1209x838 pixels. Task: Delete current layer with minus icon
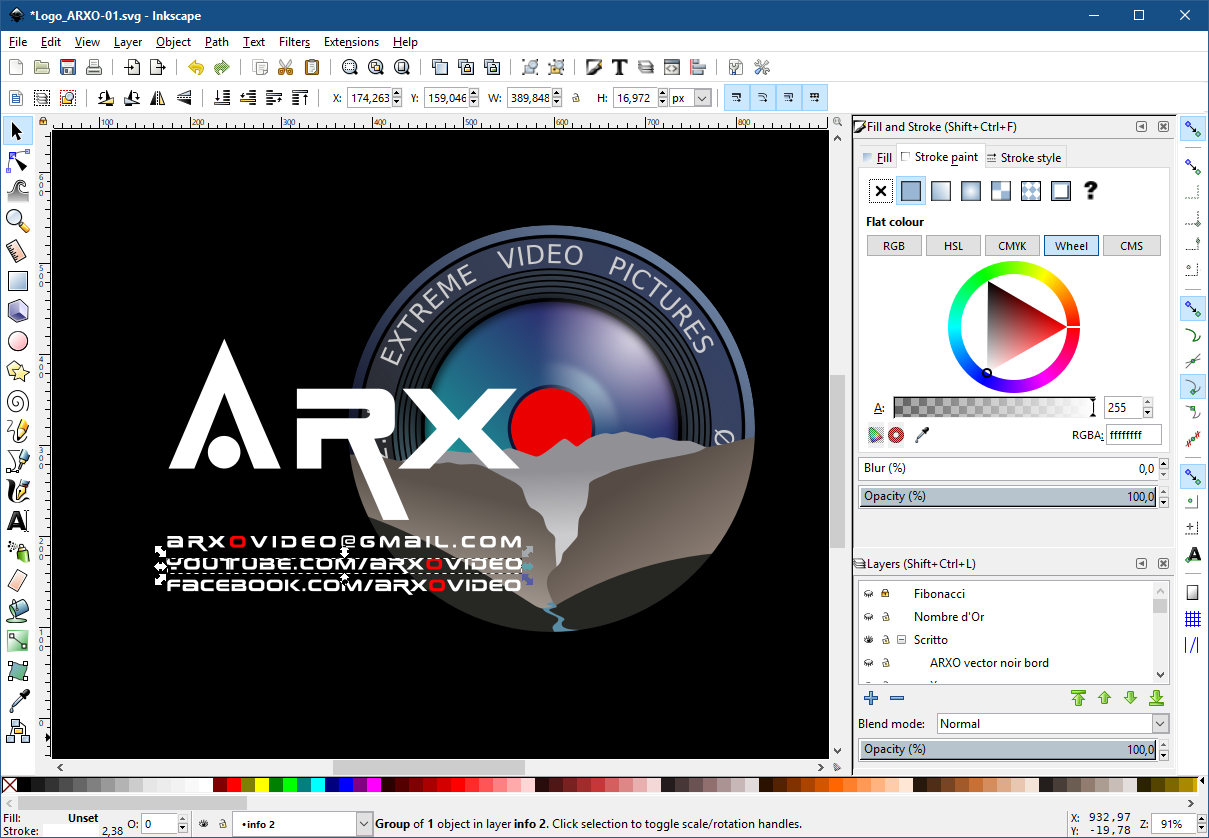[897, 698]
